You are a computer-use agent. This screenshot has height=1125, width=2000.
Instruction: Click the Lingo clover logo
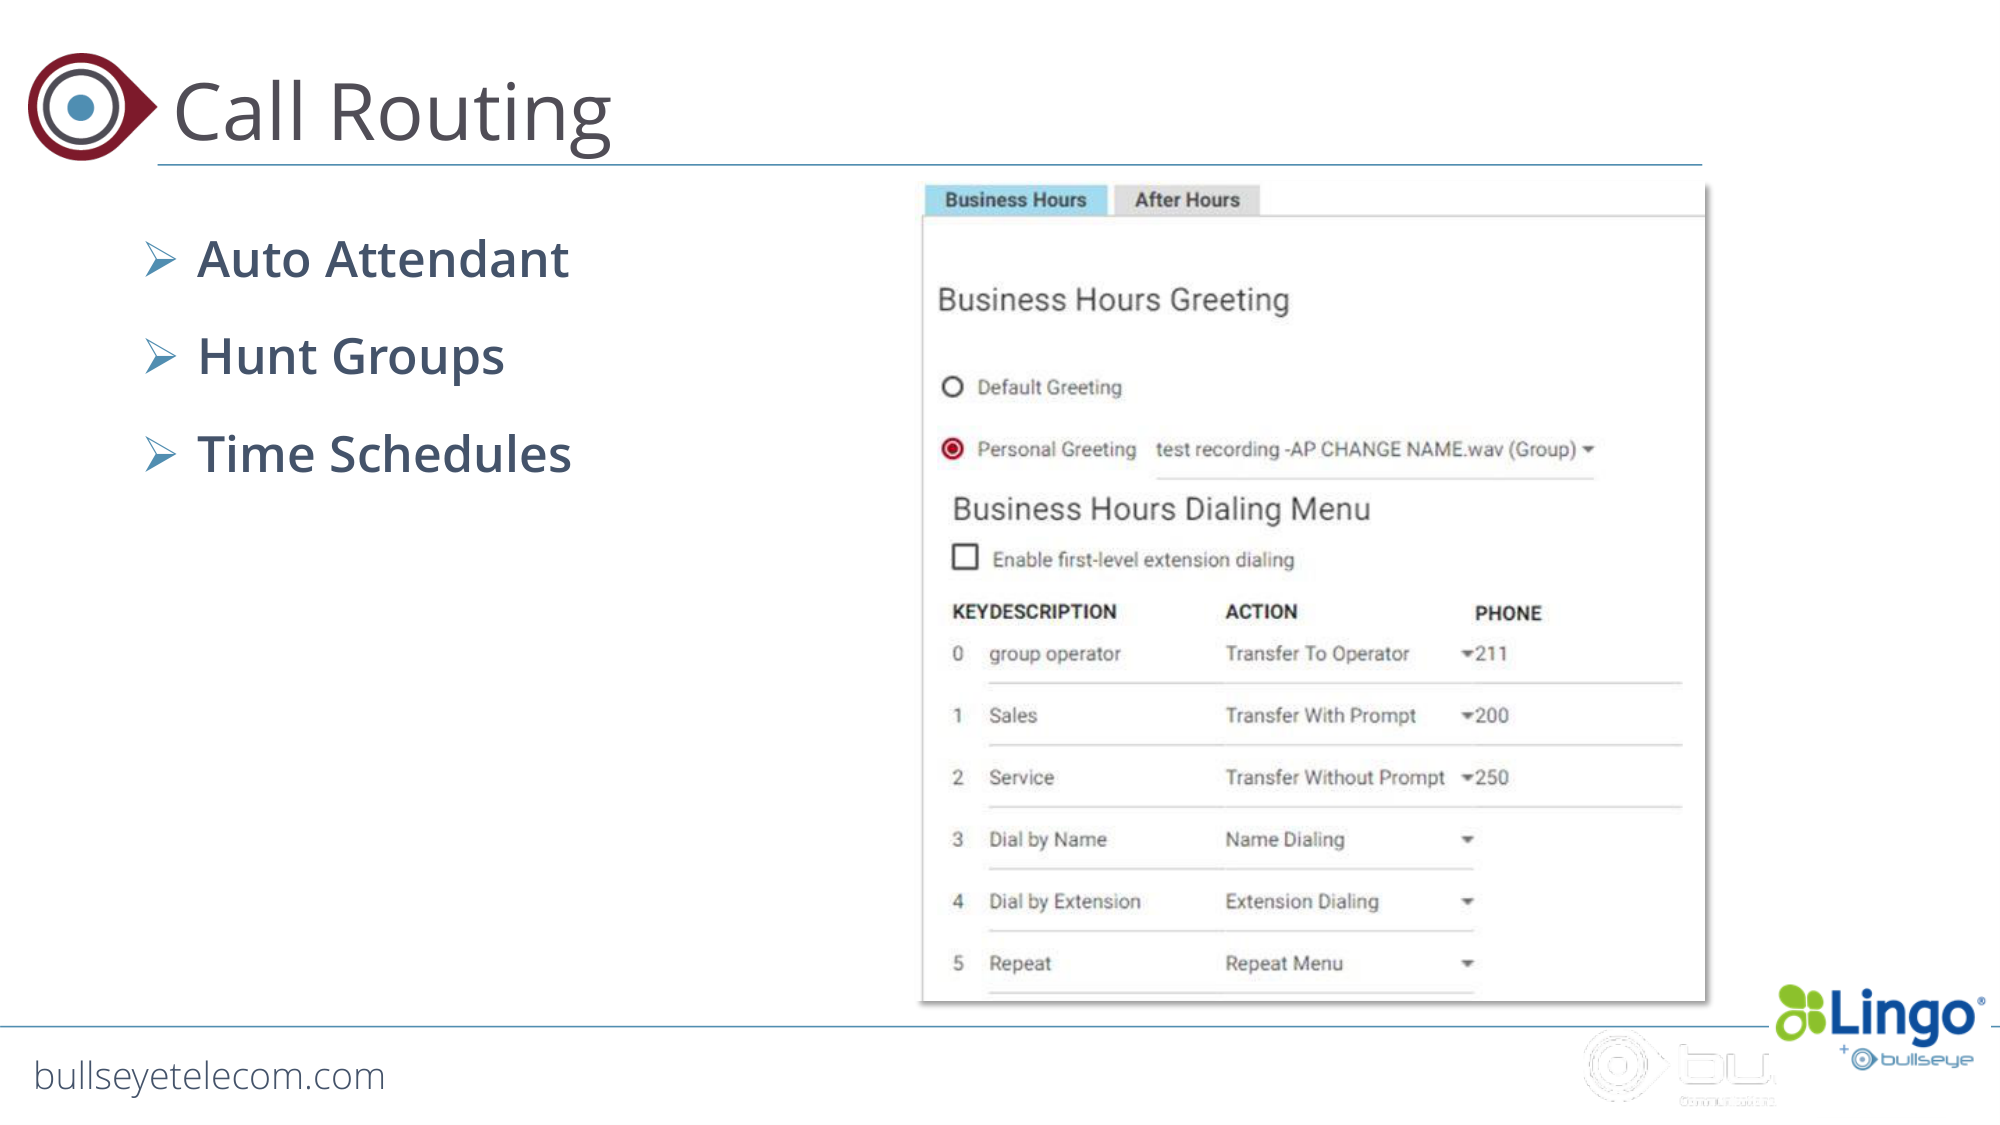point(1800,1013)
